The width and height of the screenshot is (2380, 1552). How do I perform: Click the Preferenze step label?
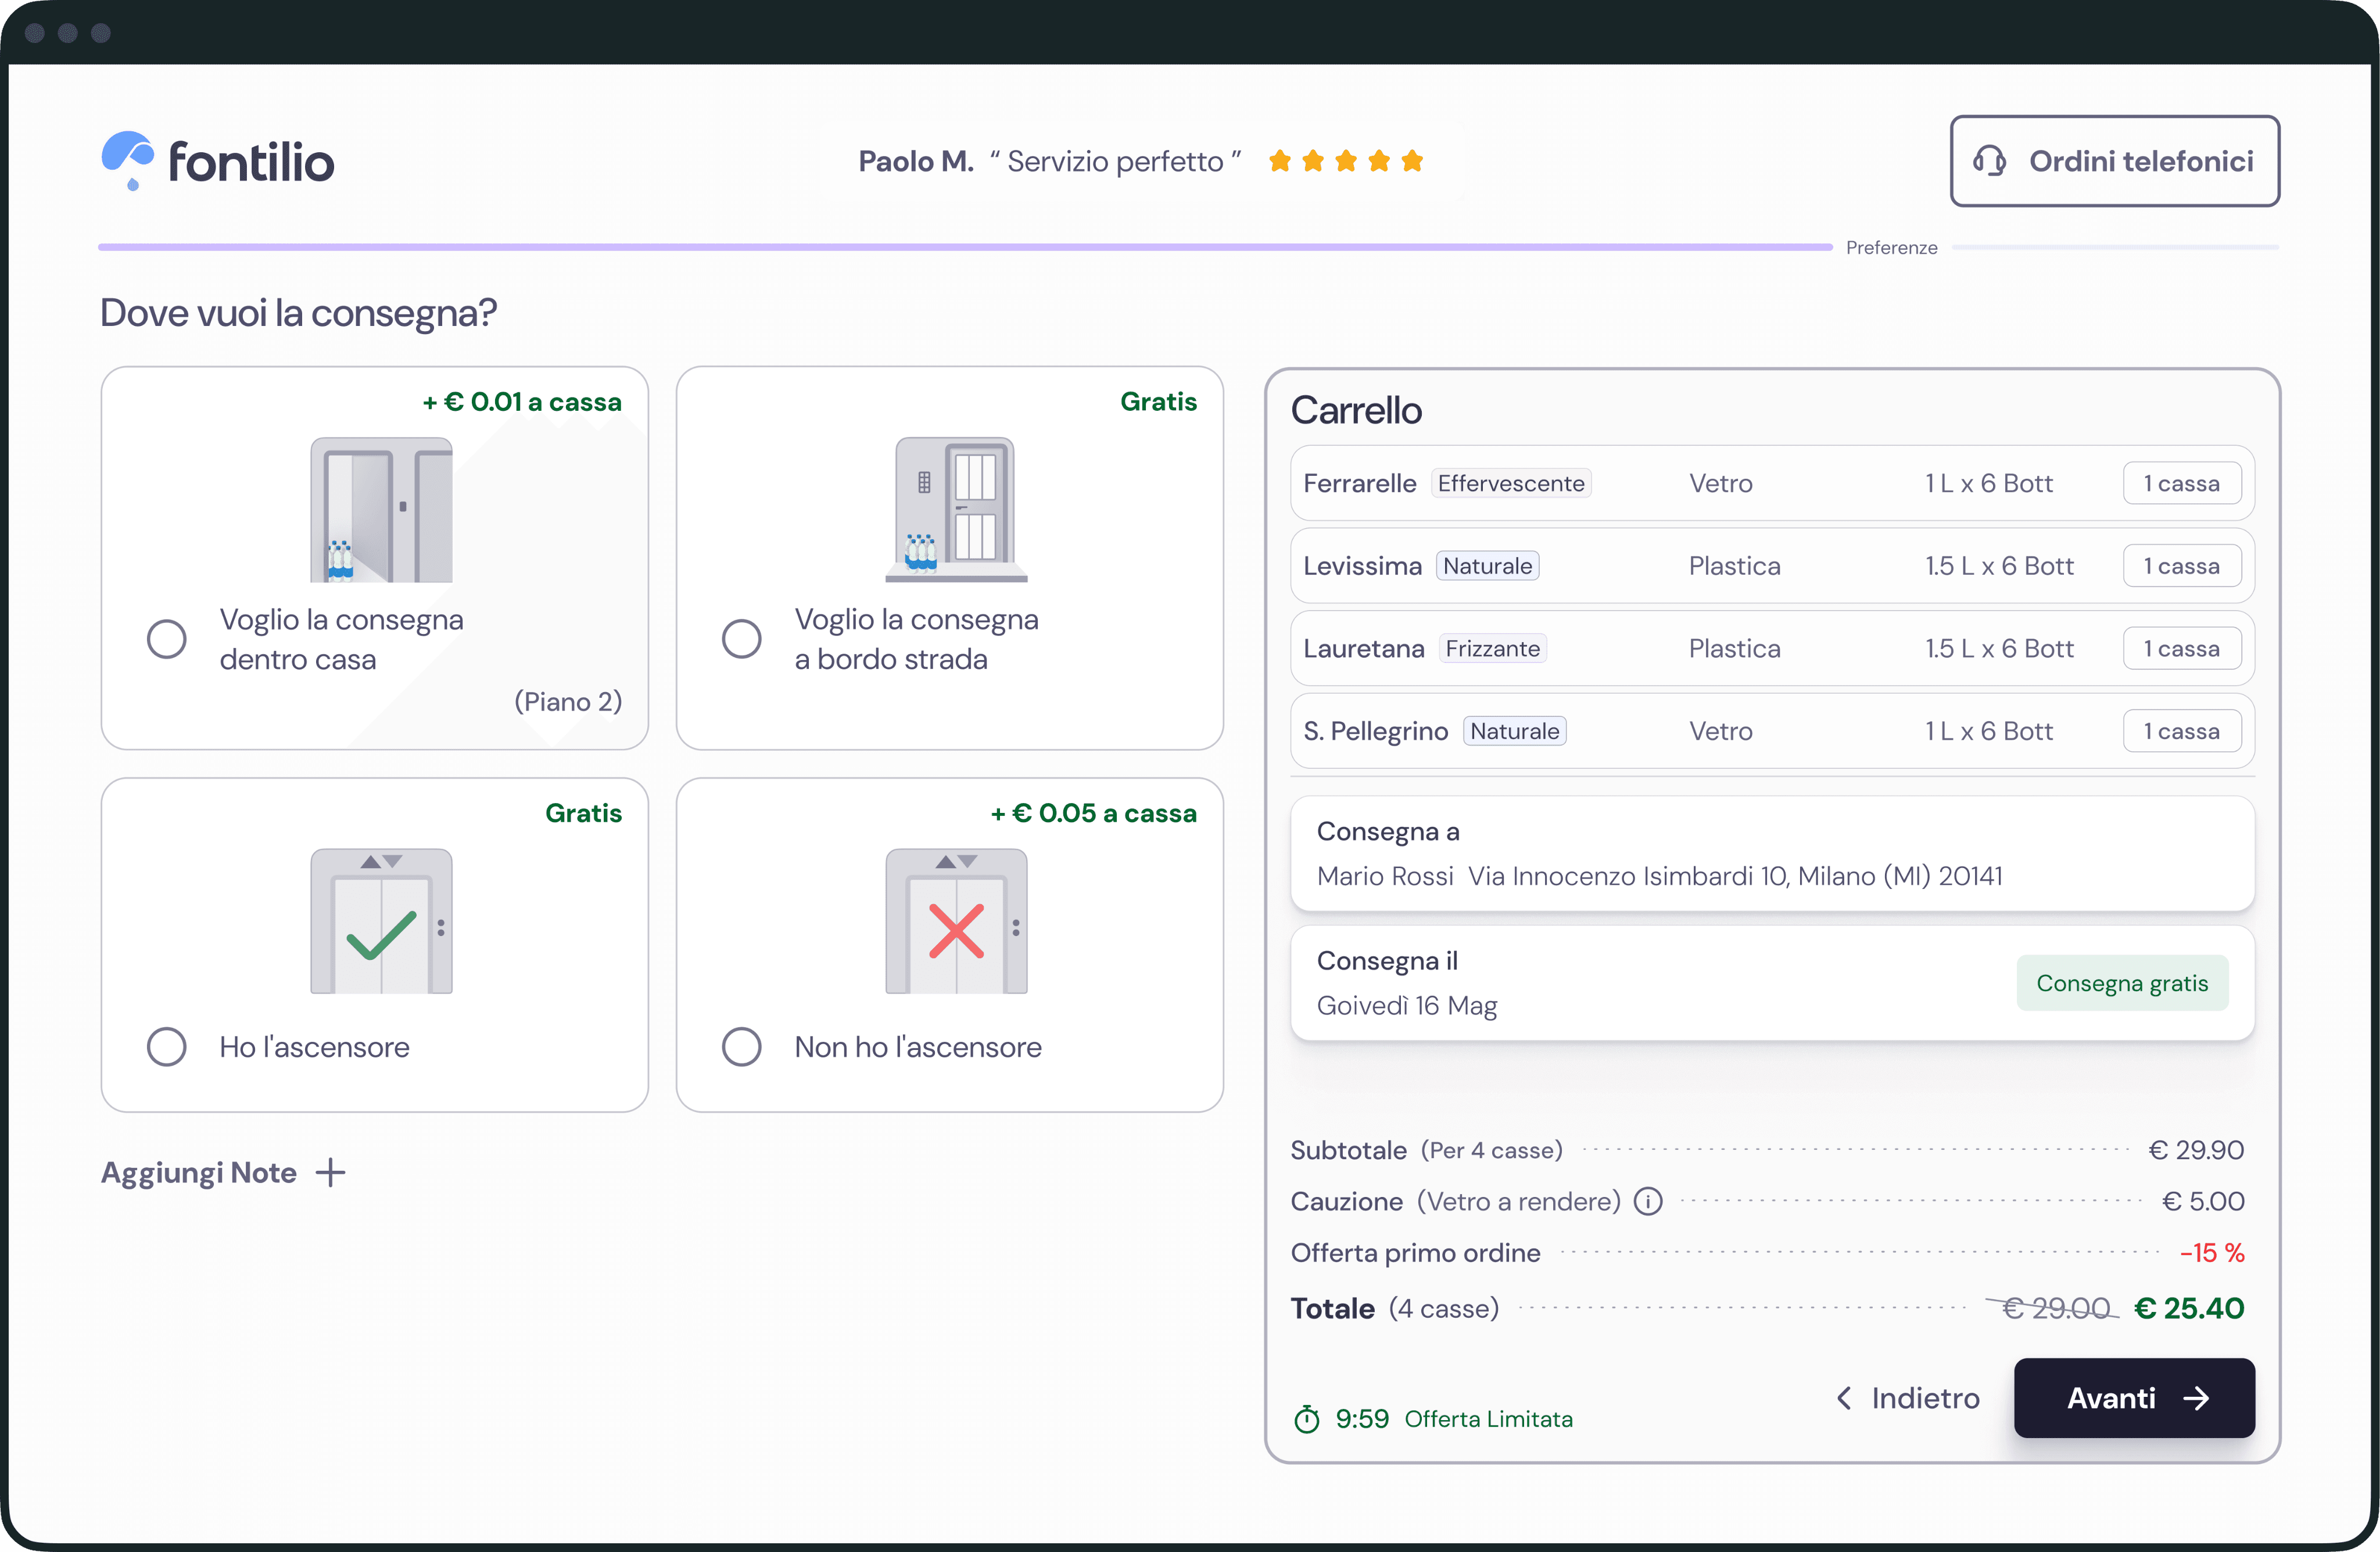coord(1891,247)
